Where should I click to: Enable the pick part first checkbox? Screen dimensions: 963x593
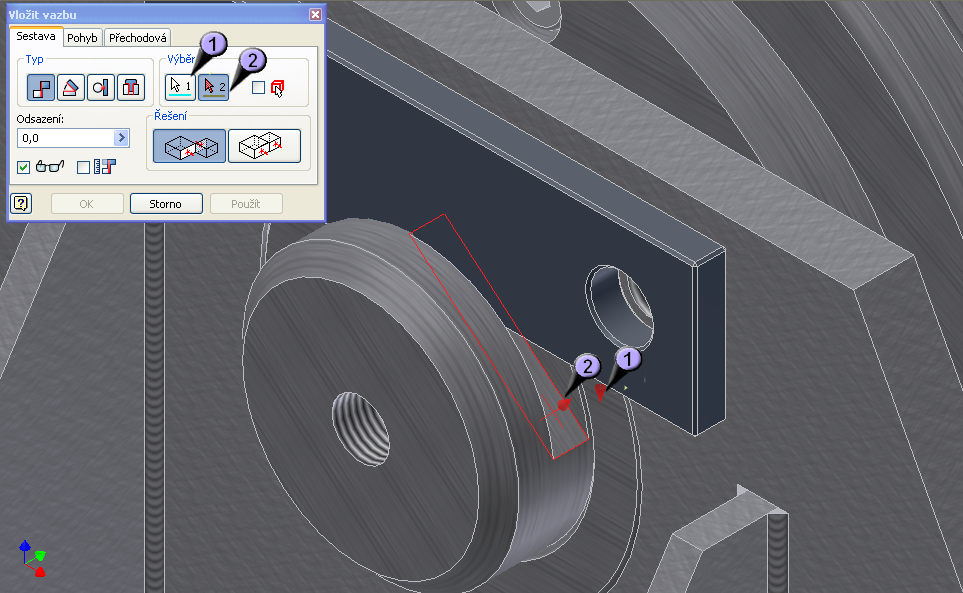click(x=259, y=88)
